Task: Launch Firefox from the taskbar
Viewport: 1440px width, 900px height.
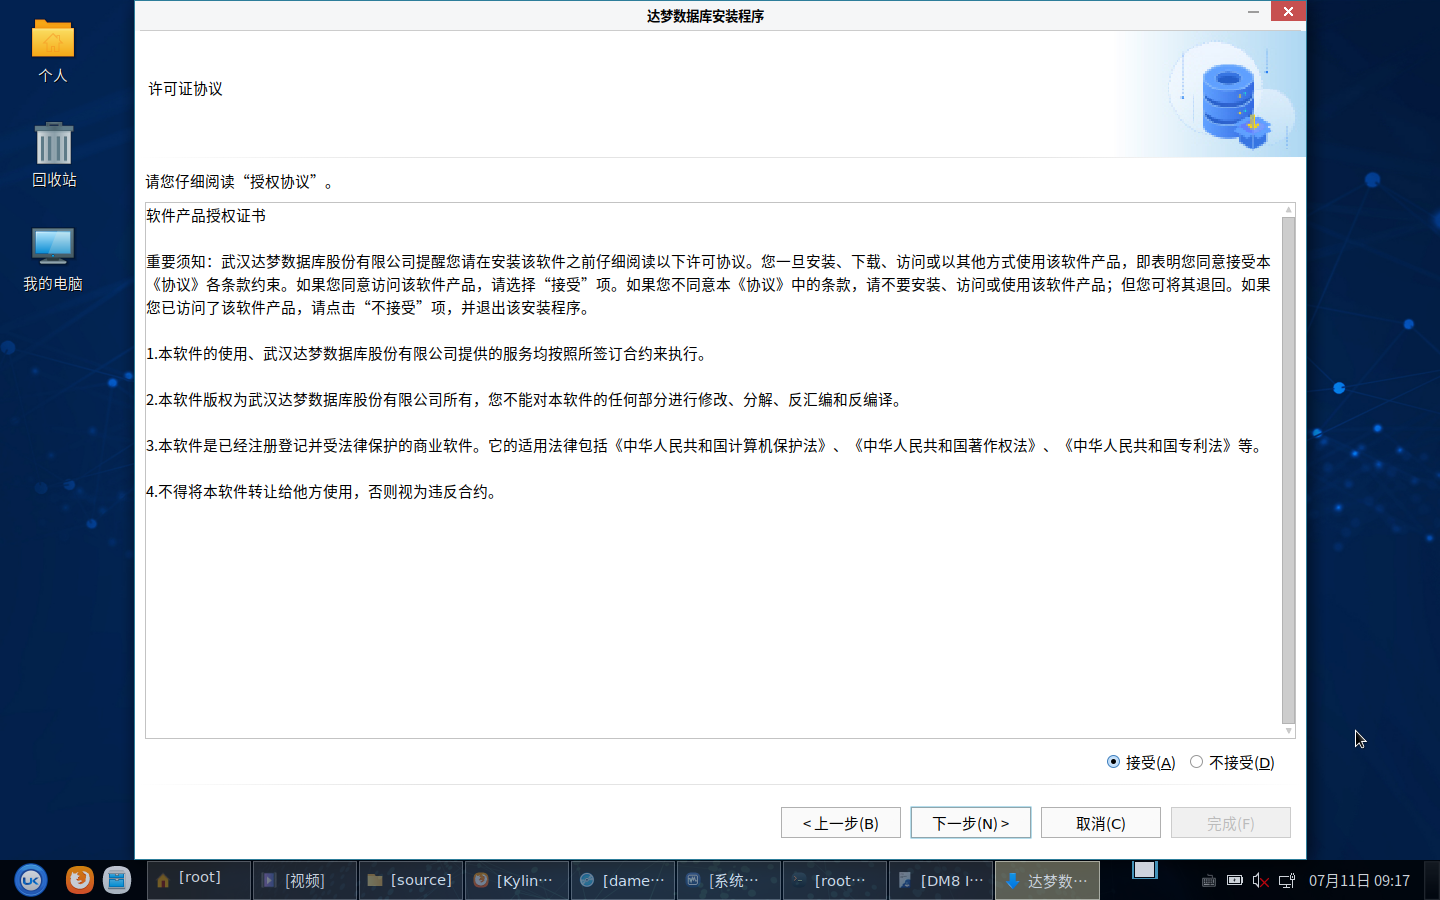Action: [79, 880]
